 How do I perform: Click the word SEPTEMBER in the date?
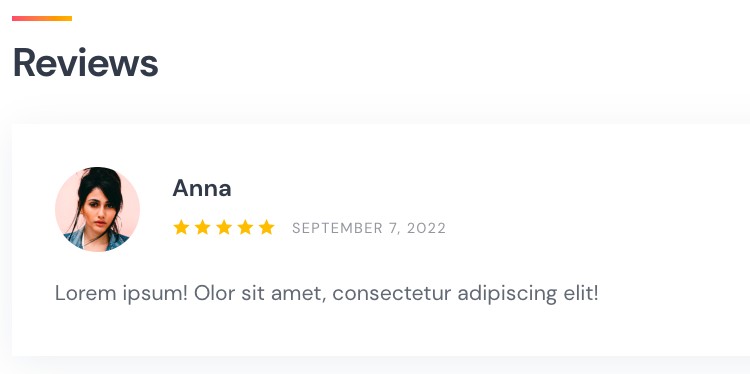click(337, 228)
